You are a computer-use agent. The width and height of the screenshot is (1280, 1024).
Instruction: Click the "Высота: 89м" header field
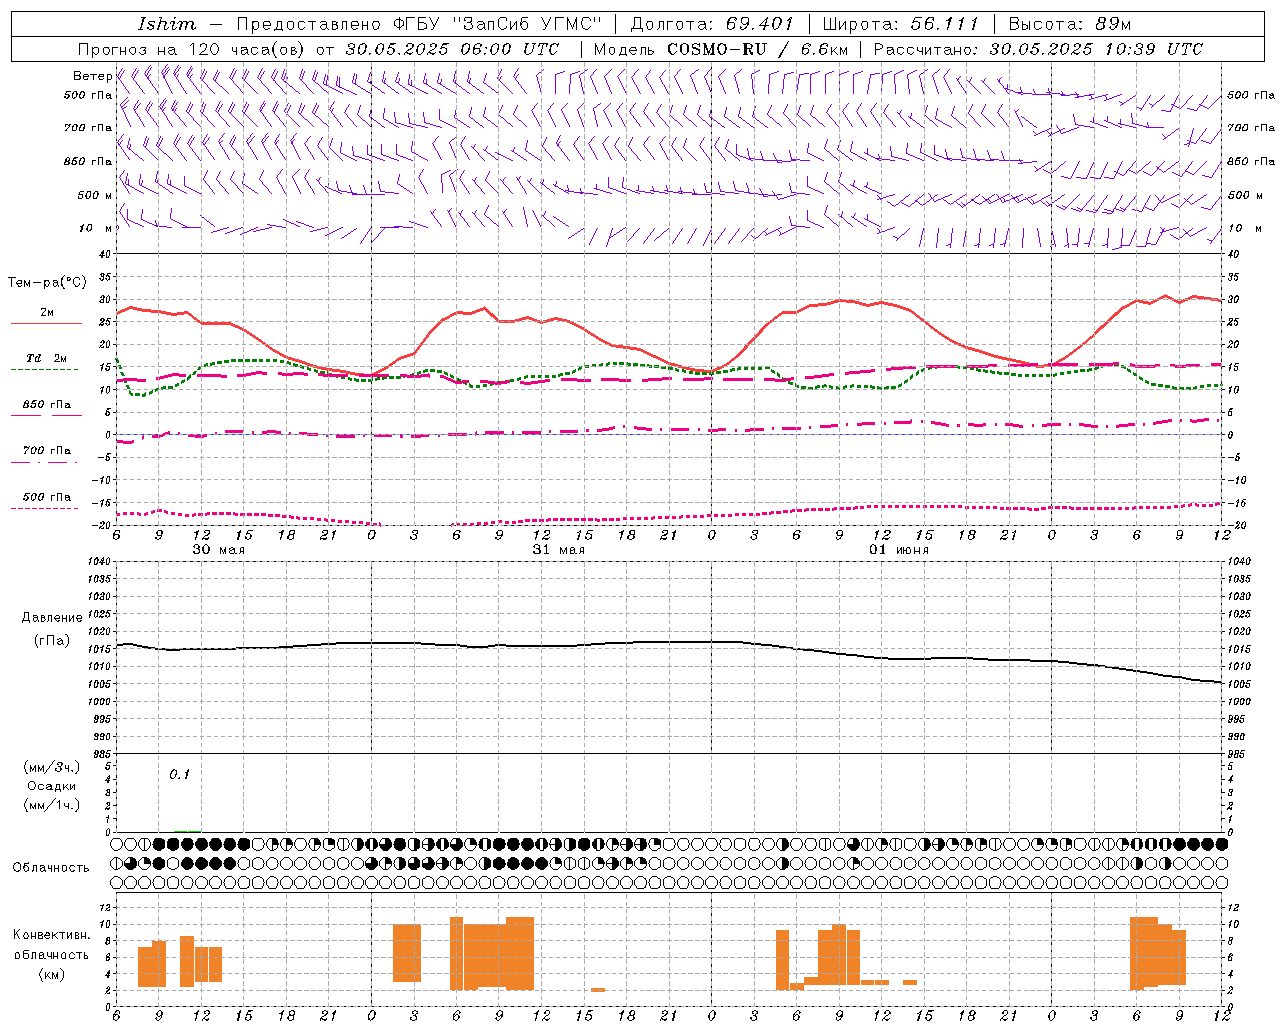click(x=1069, y=24)
